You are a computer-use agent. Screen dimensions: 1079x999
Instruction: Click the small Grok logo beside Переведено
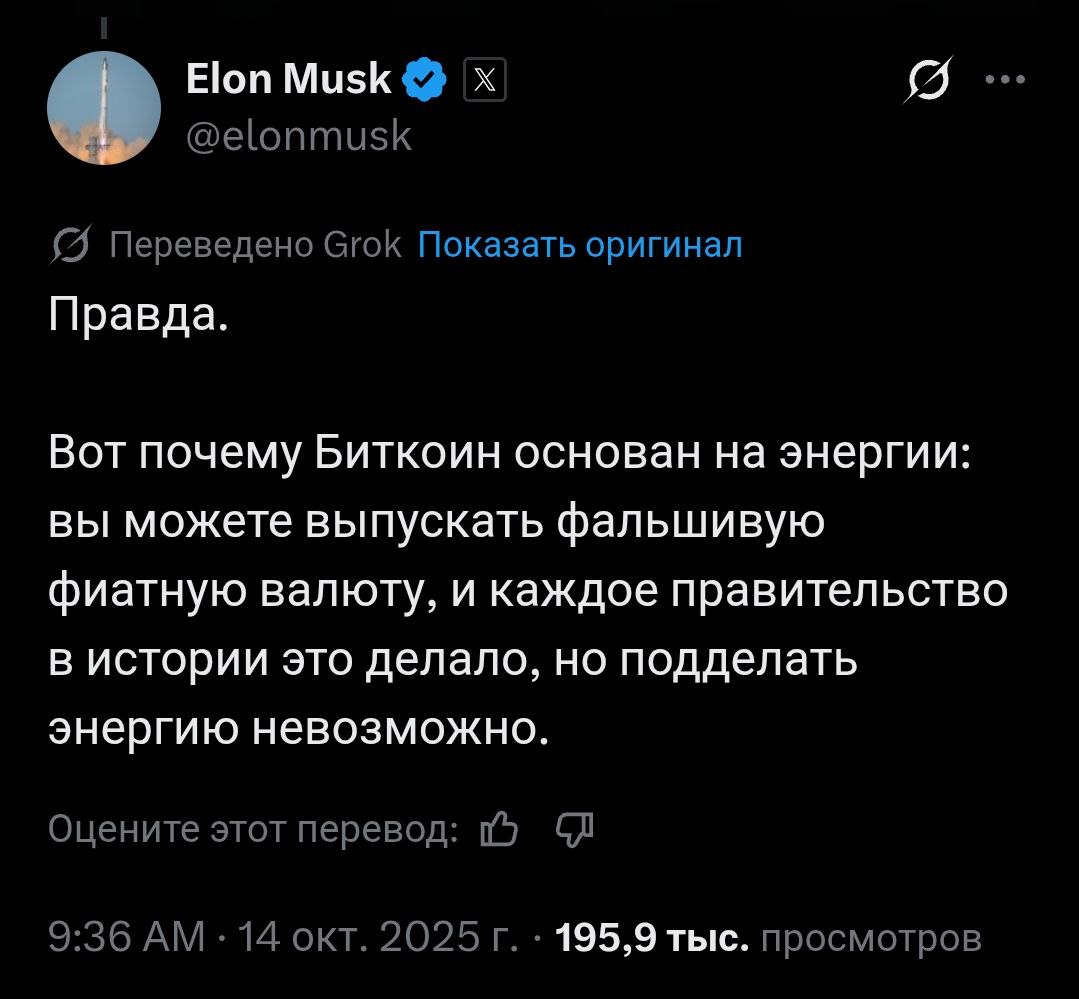(70, 244)
